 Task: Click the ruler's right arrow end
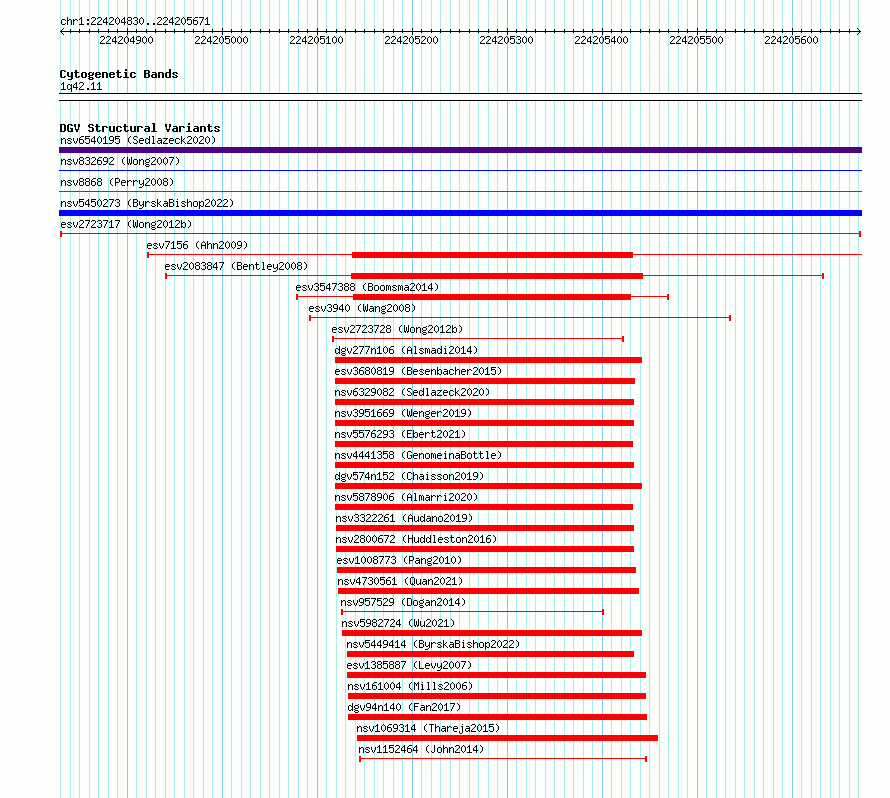tap(859, 32)
